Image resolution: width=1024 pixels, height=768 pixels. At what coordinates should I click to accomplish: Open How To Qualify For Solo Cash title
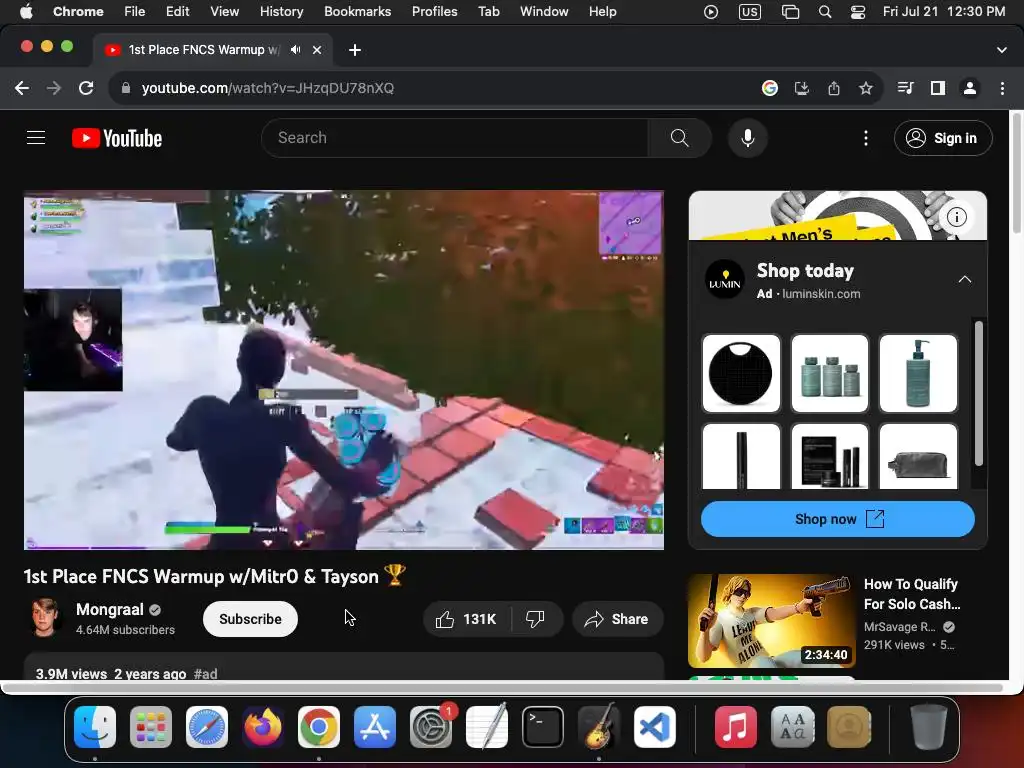(x=912, y=594)
